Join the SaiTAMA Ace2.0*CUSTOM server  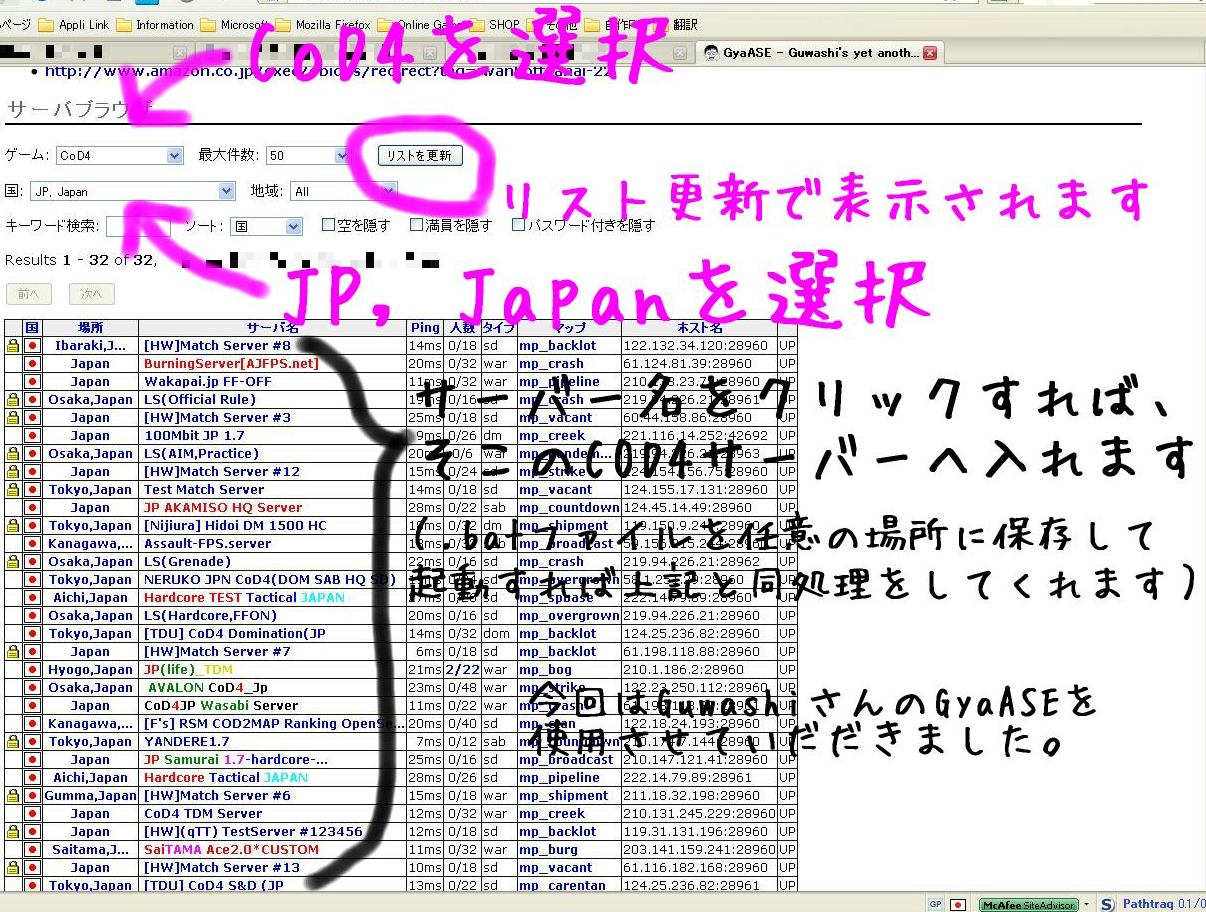[231, 850]
